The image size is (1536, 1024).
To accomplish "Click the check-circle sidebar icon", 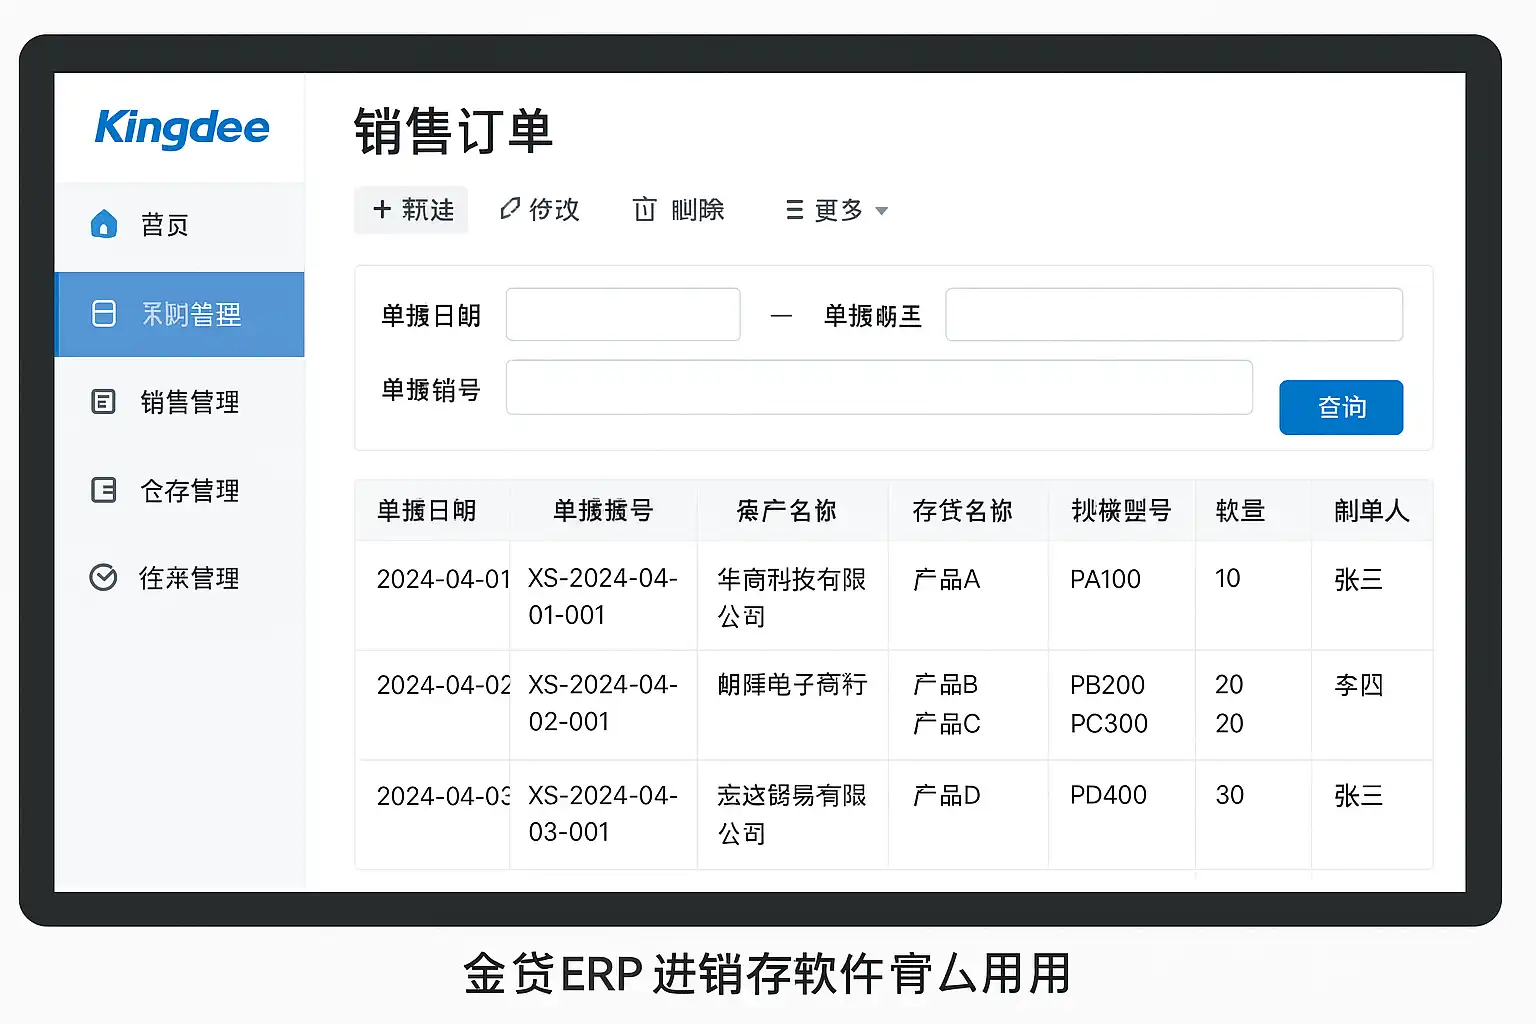I will click(103, 577).
